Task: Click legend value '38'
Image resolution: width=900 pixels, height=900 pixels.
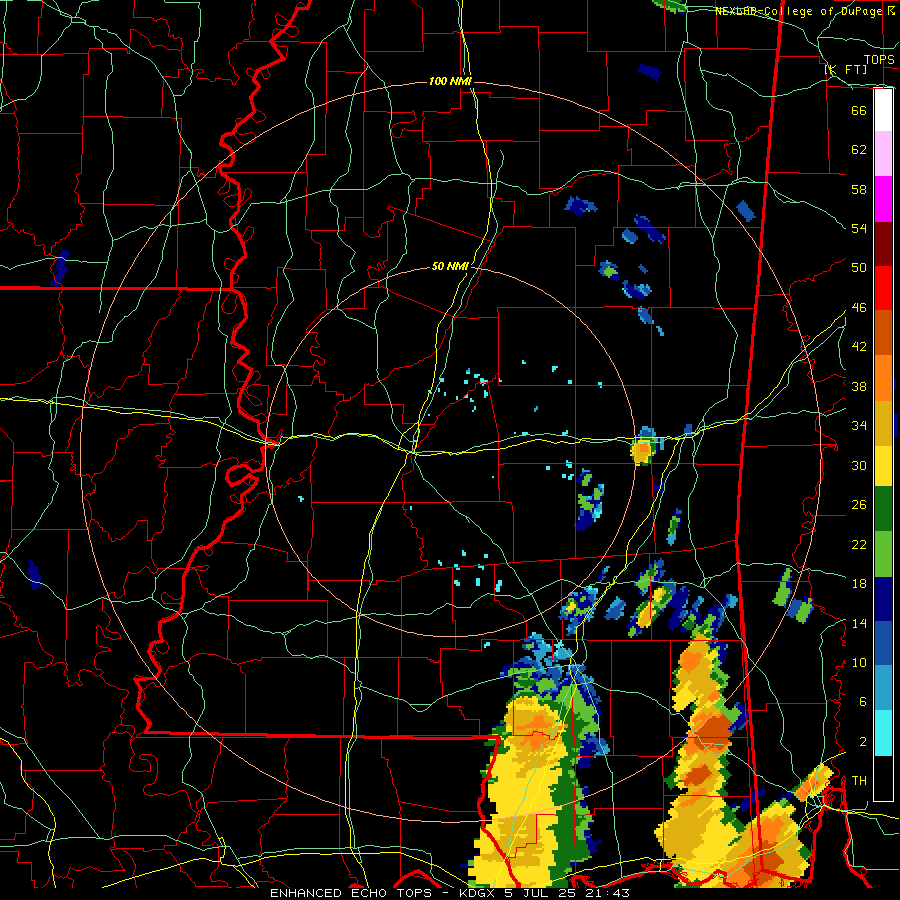Action: (859, 386)
